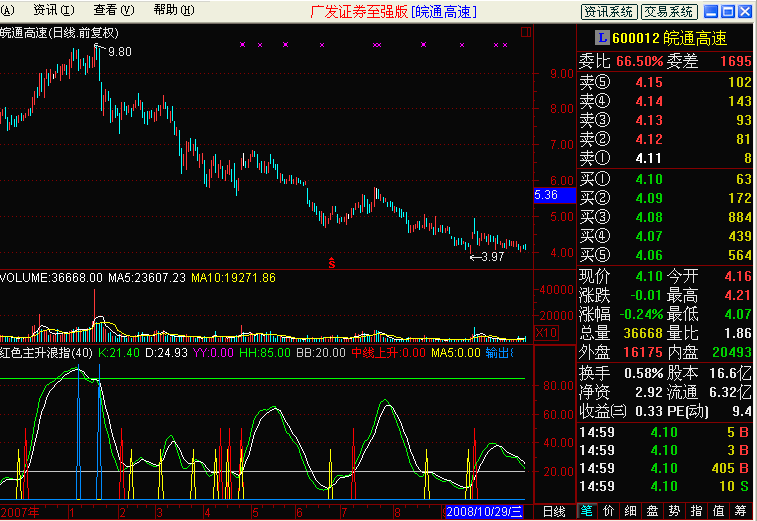
Task: Click the 买⑤ bid row at 4.06
Action: (x=665, y=255)
